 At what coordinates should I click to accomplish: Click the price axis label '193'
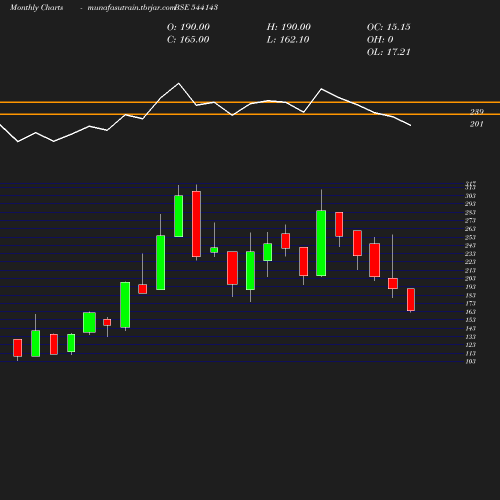pos(470,287)
